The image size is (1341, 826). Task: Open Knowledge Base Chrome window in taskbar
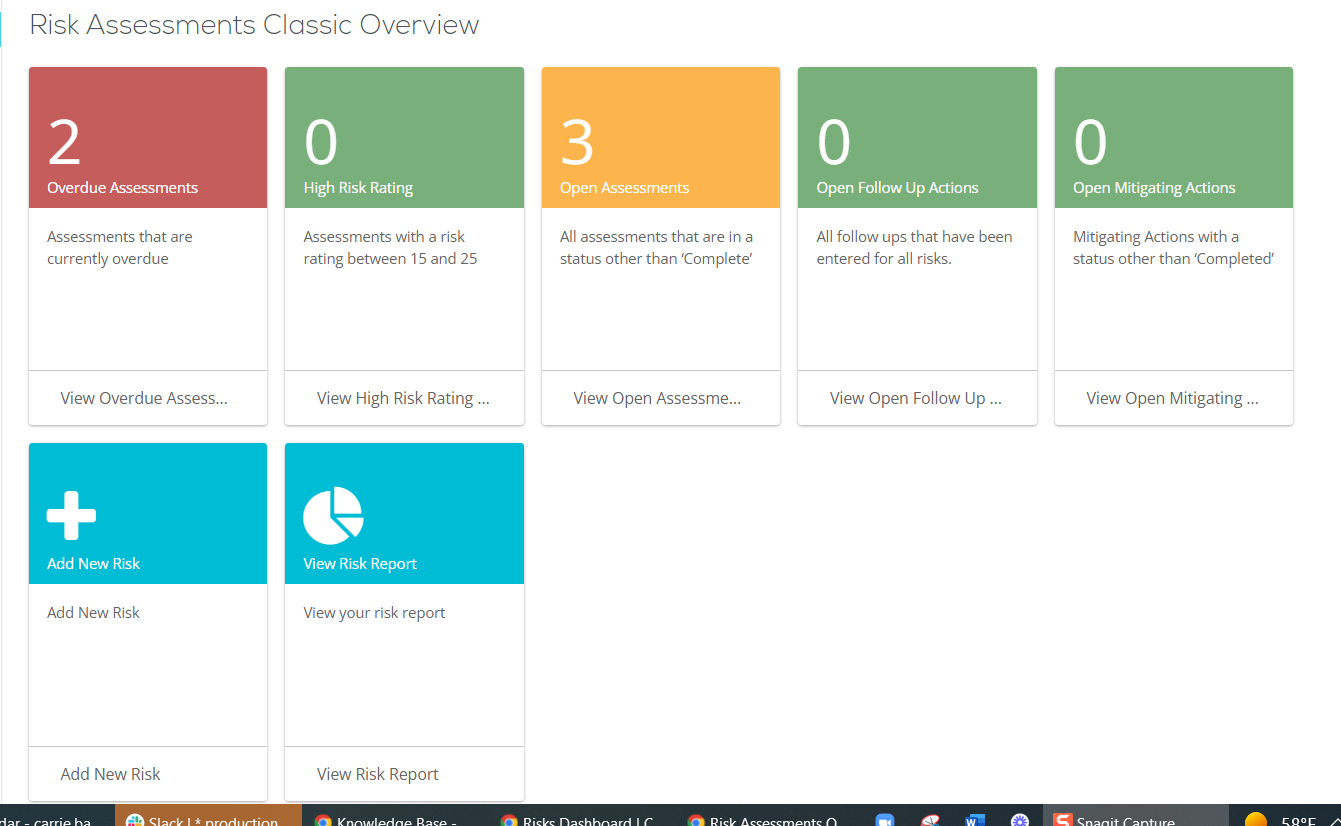tap(387, 820)
